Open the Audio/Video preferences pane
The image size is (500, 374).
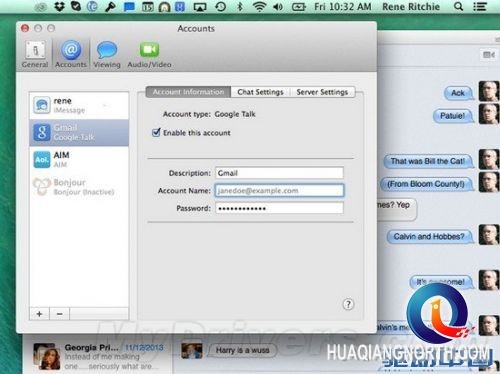[x=149, y=55]
